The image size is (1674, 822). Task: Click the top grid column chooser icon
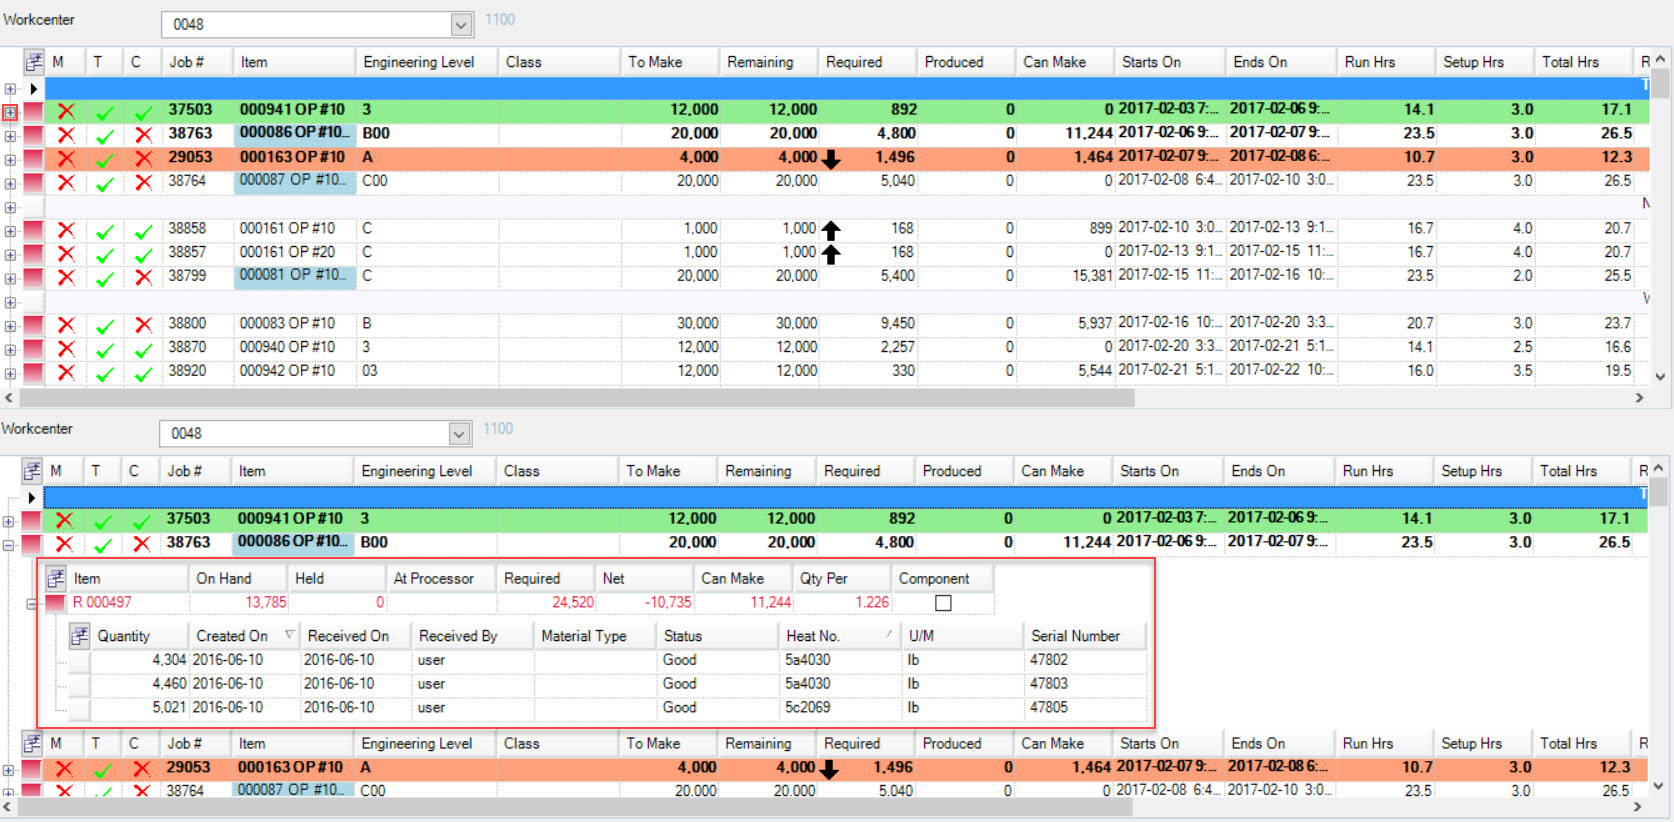click(x=34, y=62)
